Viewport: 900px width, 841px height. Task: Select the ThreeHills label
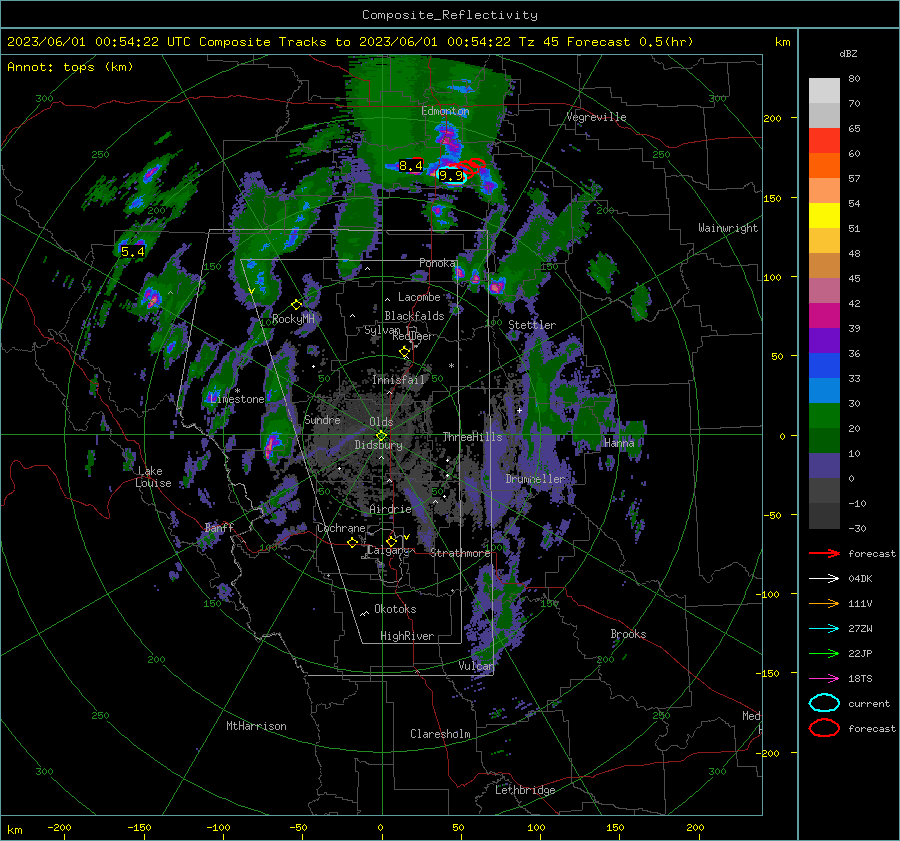click(472, 437)
